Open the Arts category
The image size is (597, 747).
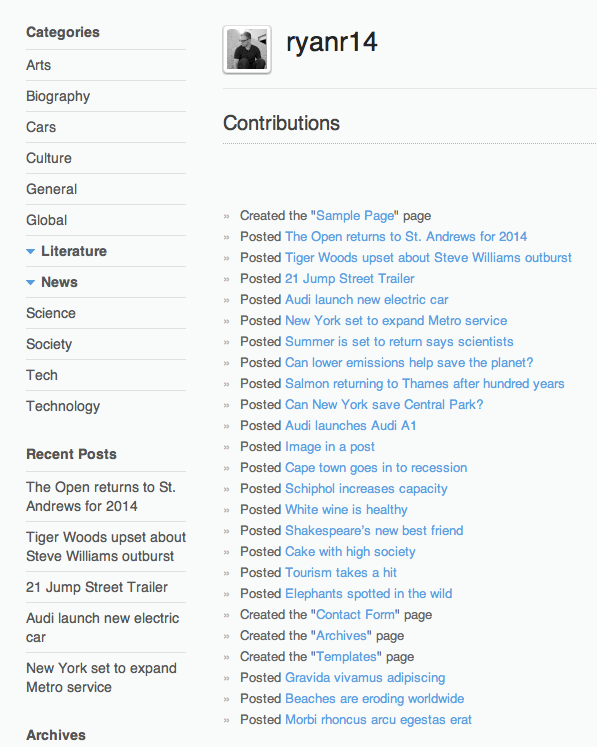coord(39,65)
